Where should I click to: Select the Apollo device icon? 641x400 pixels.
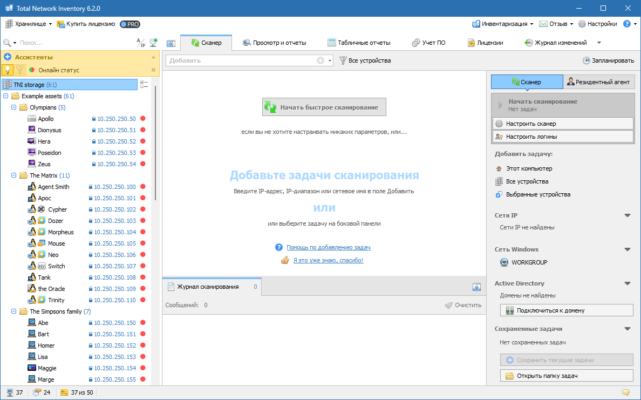[31, 119]
